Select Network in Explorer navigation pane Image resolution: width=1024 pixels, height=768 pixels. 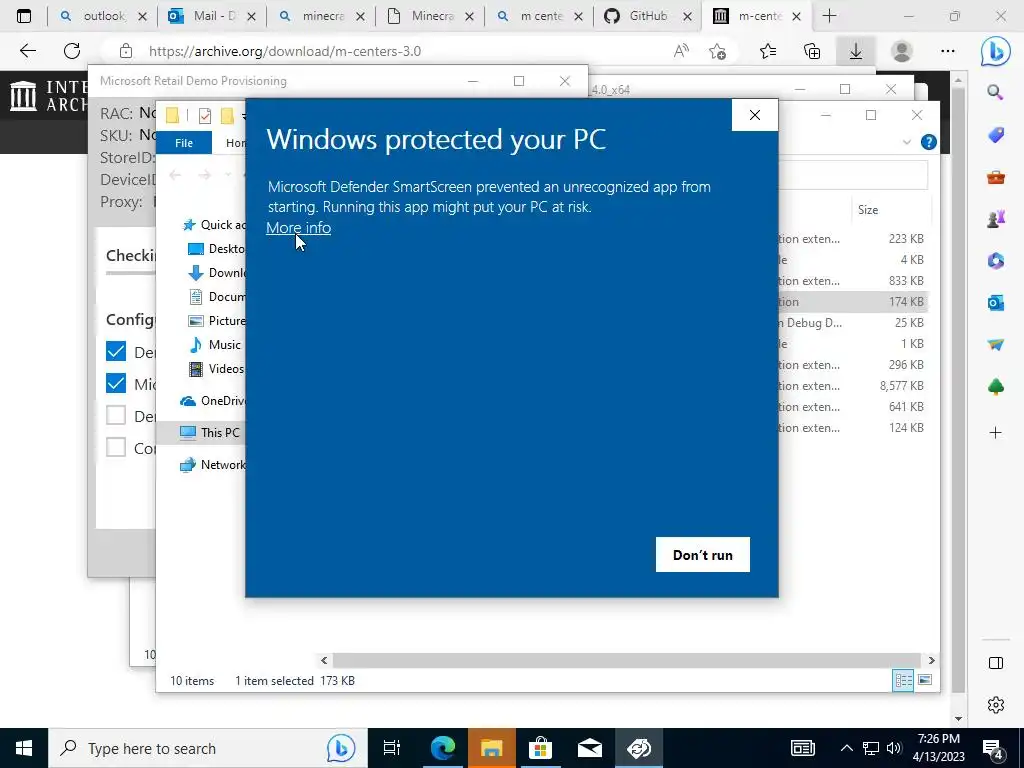point(213,464)
